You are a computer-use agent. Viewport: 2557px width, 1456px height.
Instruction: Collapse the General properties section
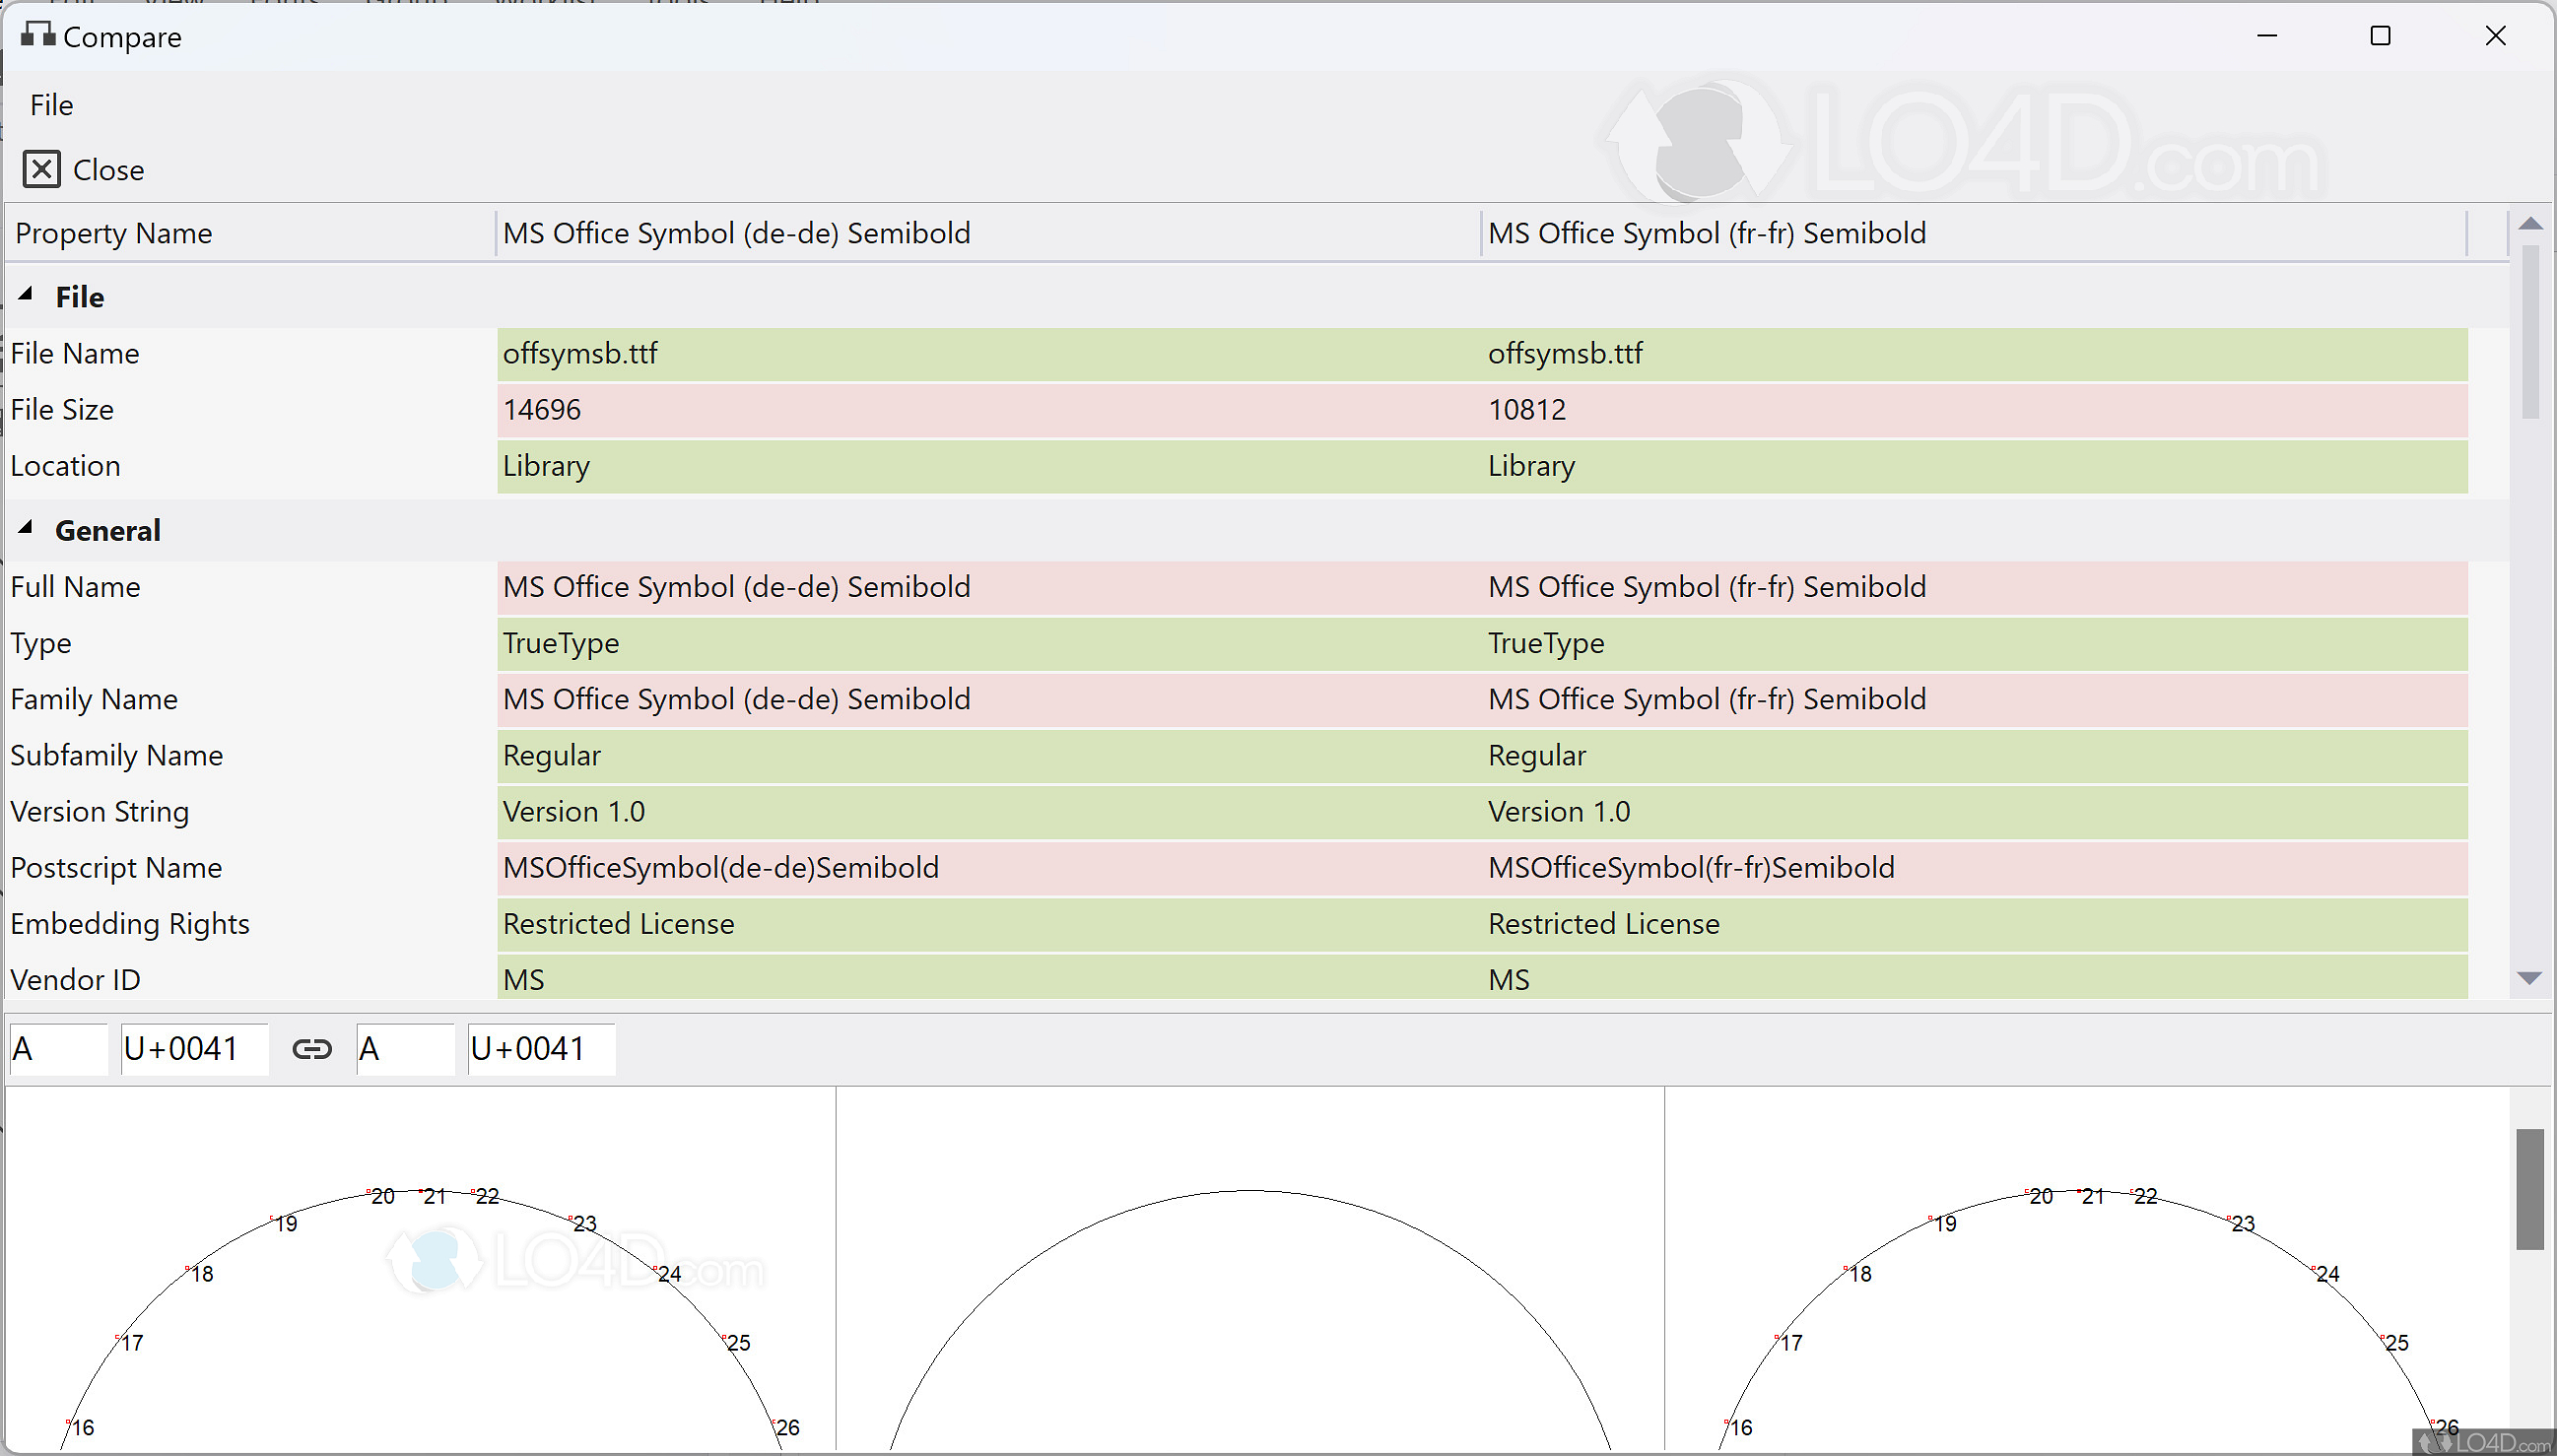point(27,527)
